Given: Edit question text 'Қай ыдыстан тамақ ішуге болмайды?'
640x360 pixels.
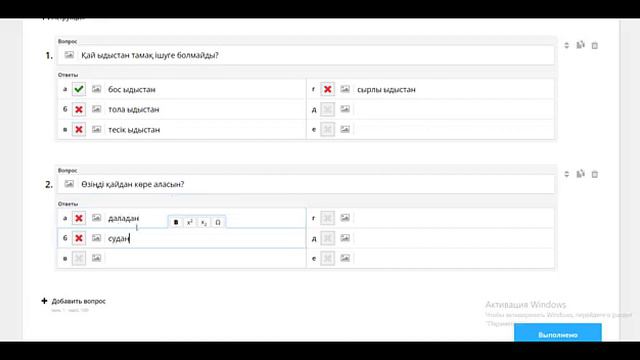Looking at the screenshot, I should click(x=150, y=55).
